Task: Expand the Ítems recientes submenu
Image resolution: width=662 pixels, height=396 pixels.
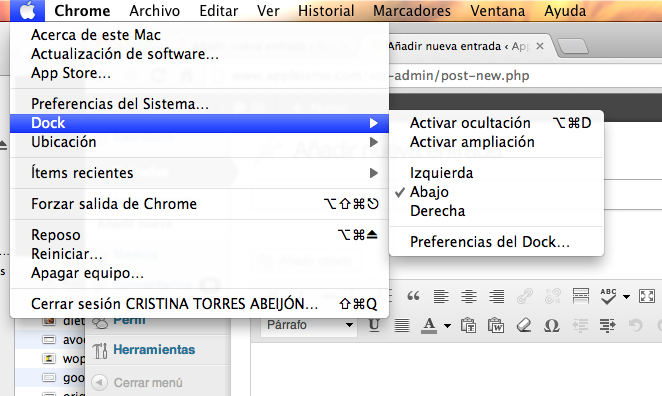Action: coord(199,173)
